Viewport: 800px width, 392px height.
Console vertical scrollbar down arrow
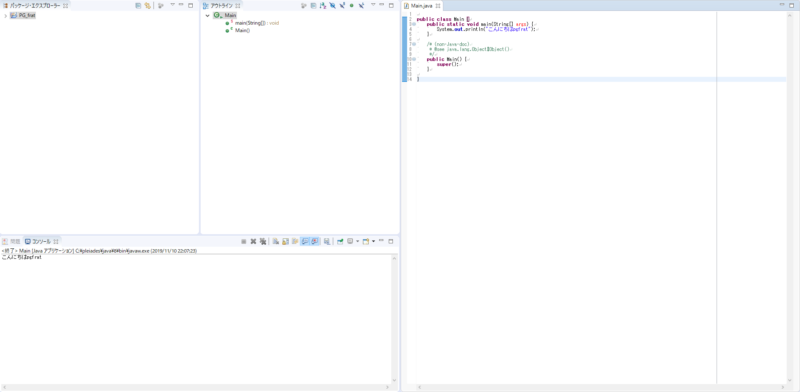394,380
